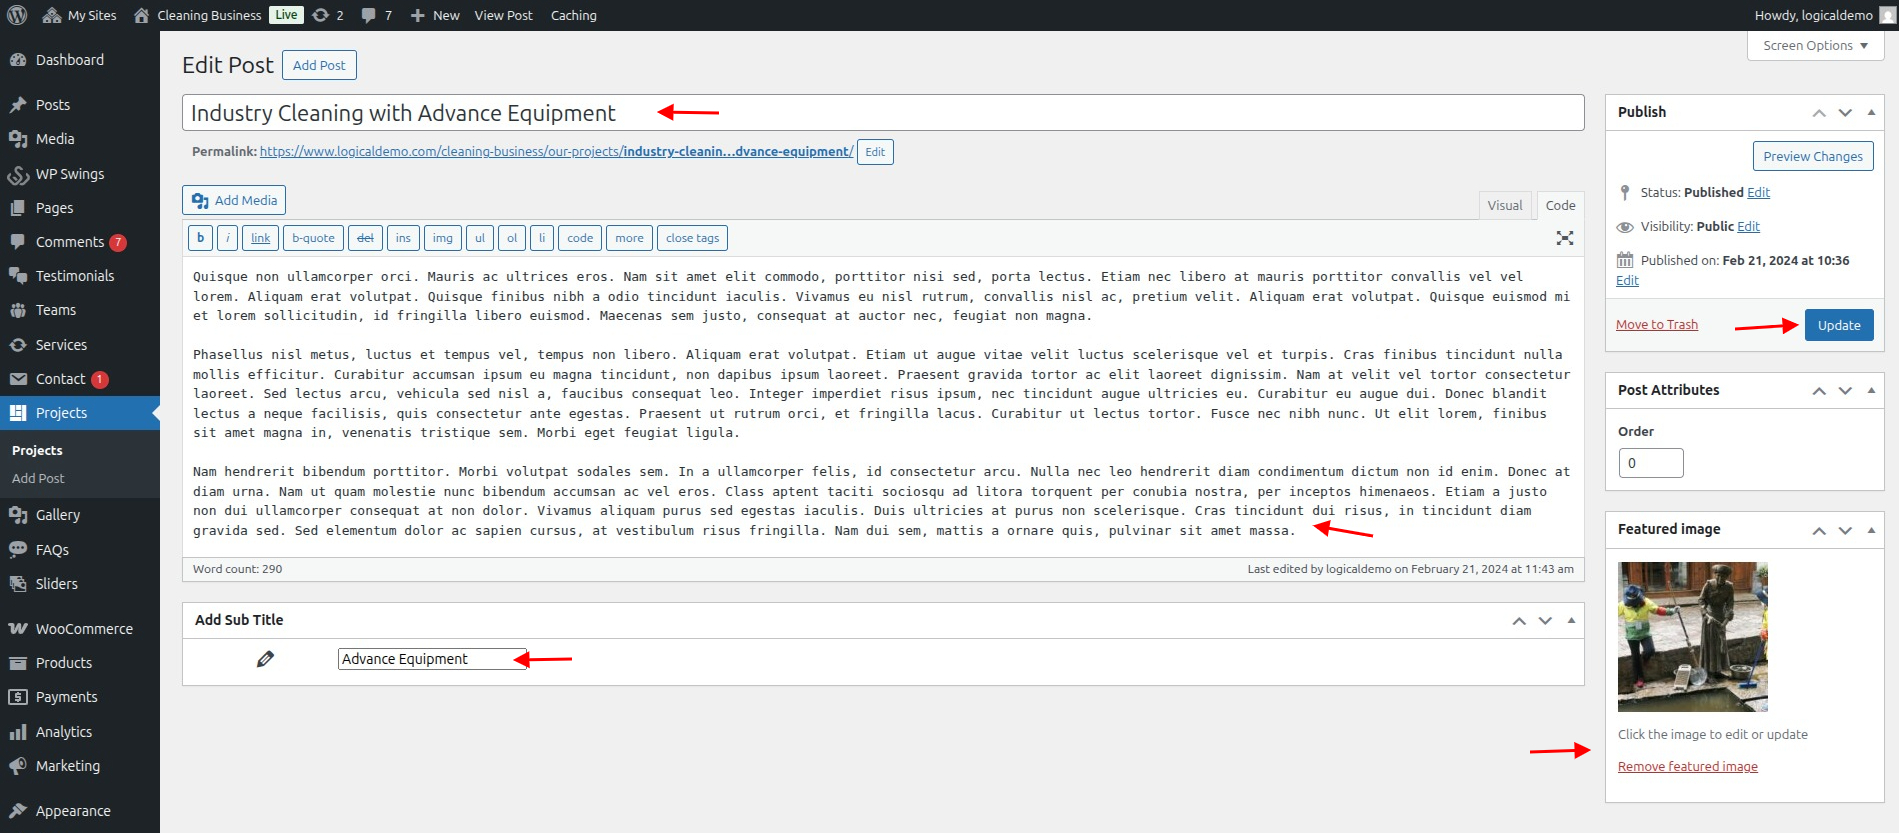The width and height of the screenshot is (1899, 833).
Task: Expand Screen Options dropdown
Action: [x=1815, y=46]
